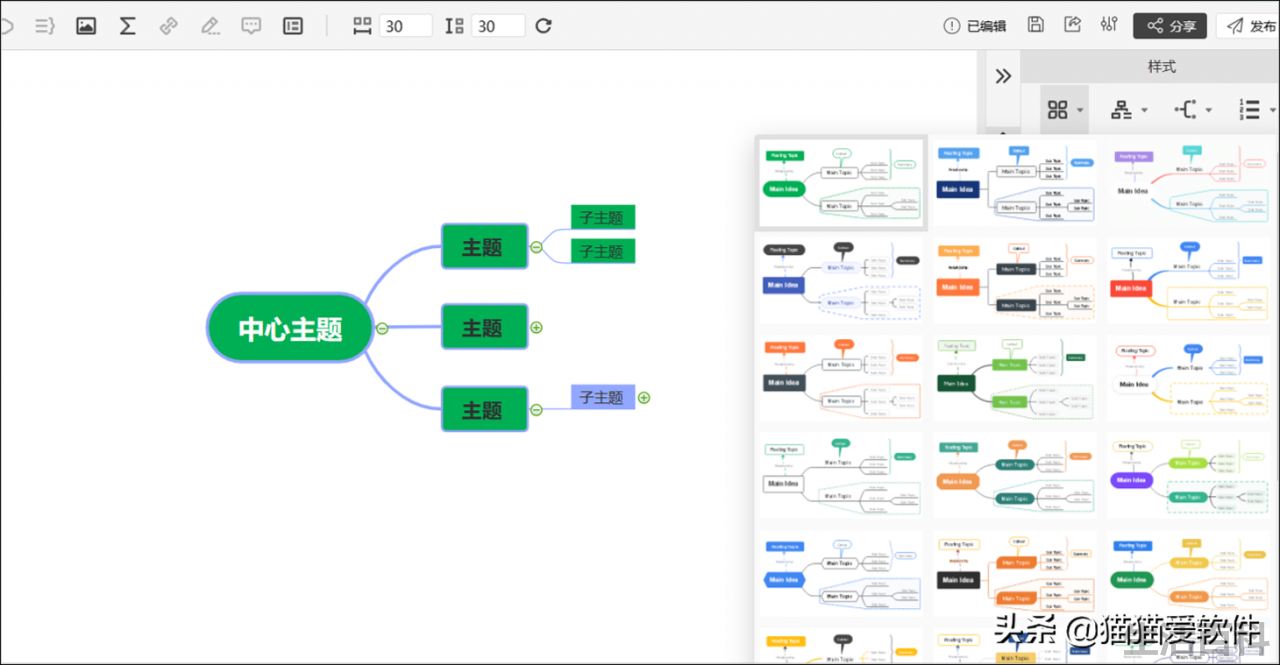
Task: Expand the blue 子主题 plus toggle
Action: [644, 397]
